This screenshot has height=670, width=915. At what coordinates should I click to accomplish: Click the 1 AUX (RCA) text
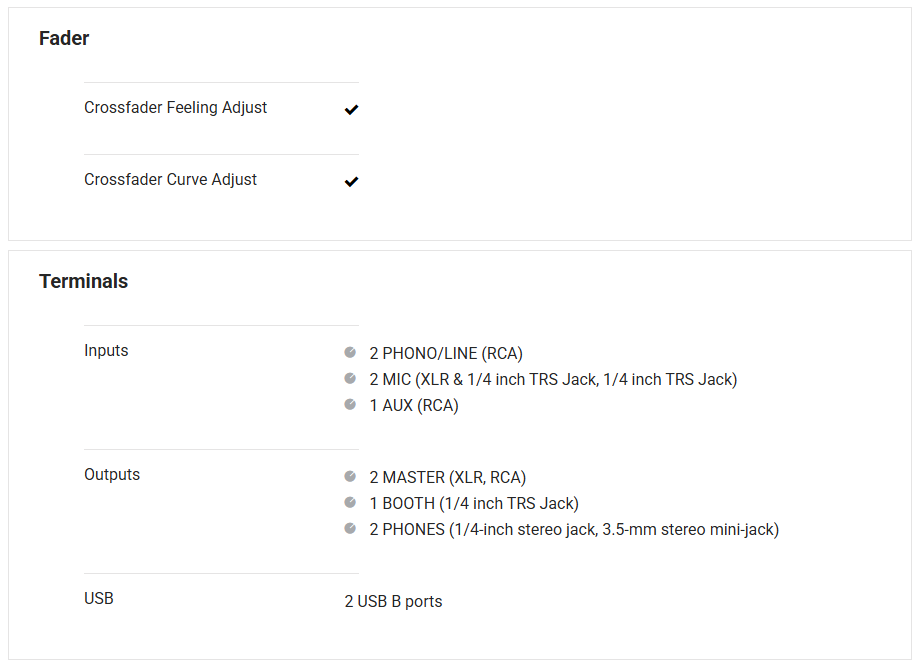(414, 405)
